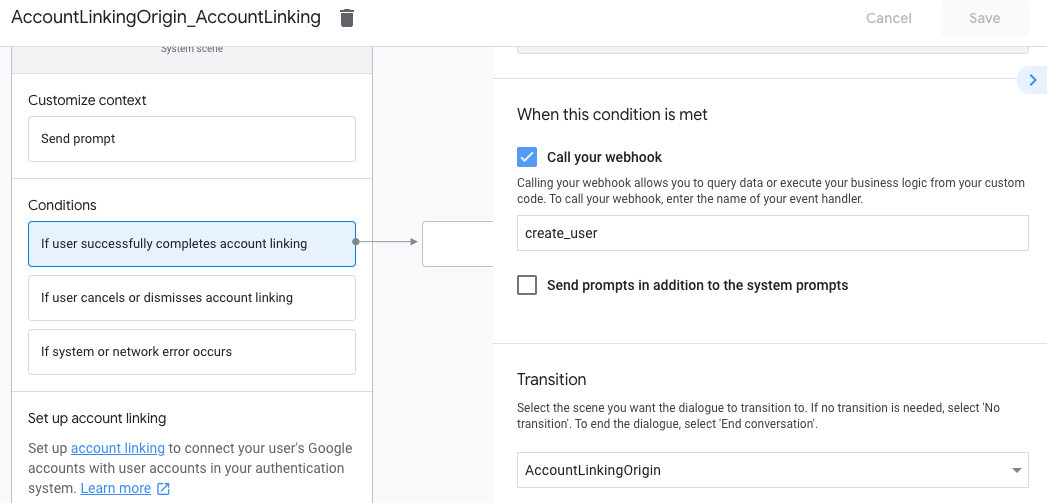Open the Send prompt box under Customize context
The width and height of the screenshot is (1047, 503).
192,139
